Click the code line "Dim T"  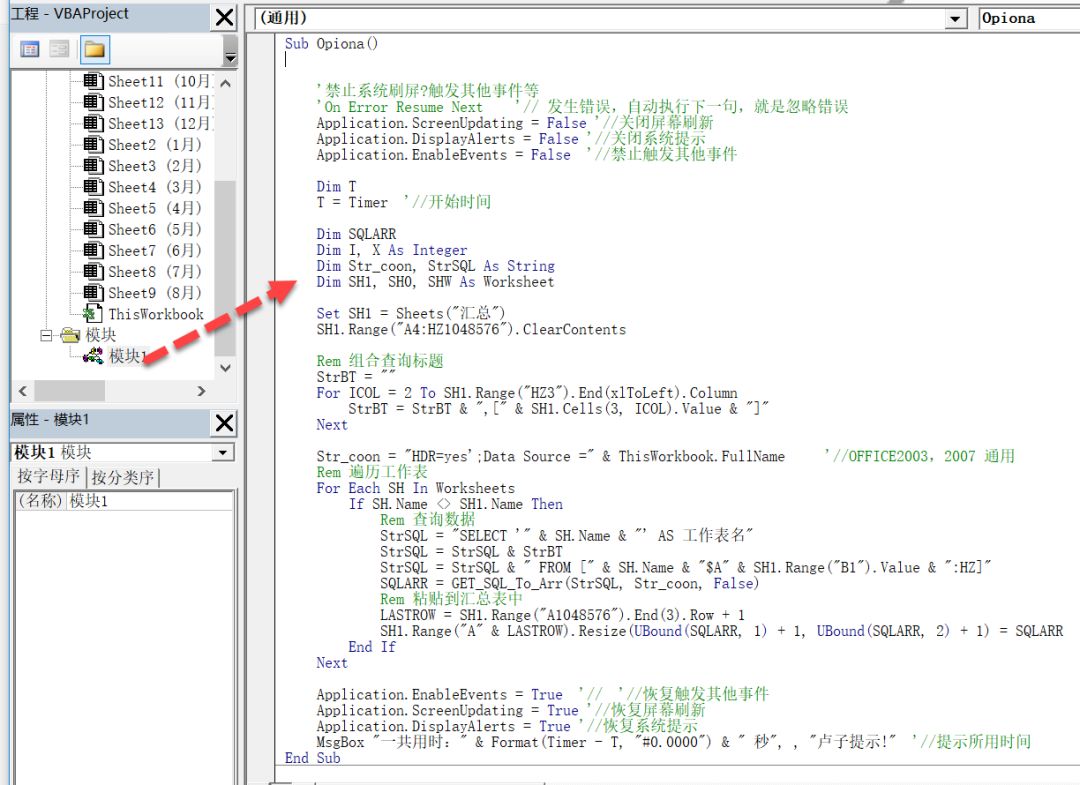pos(336,187)
